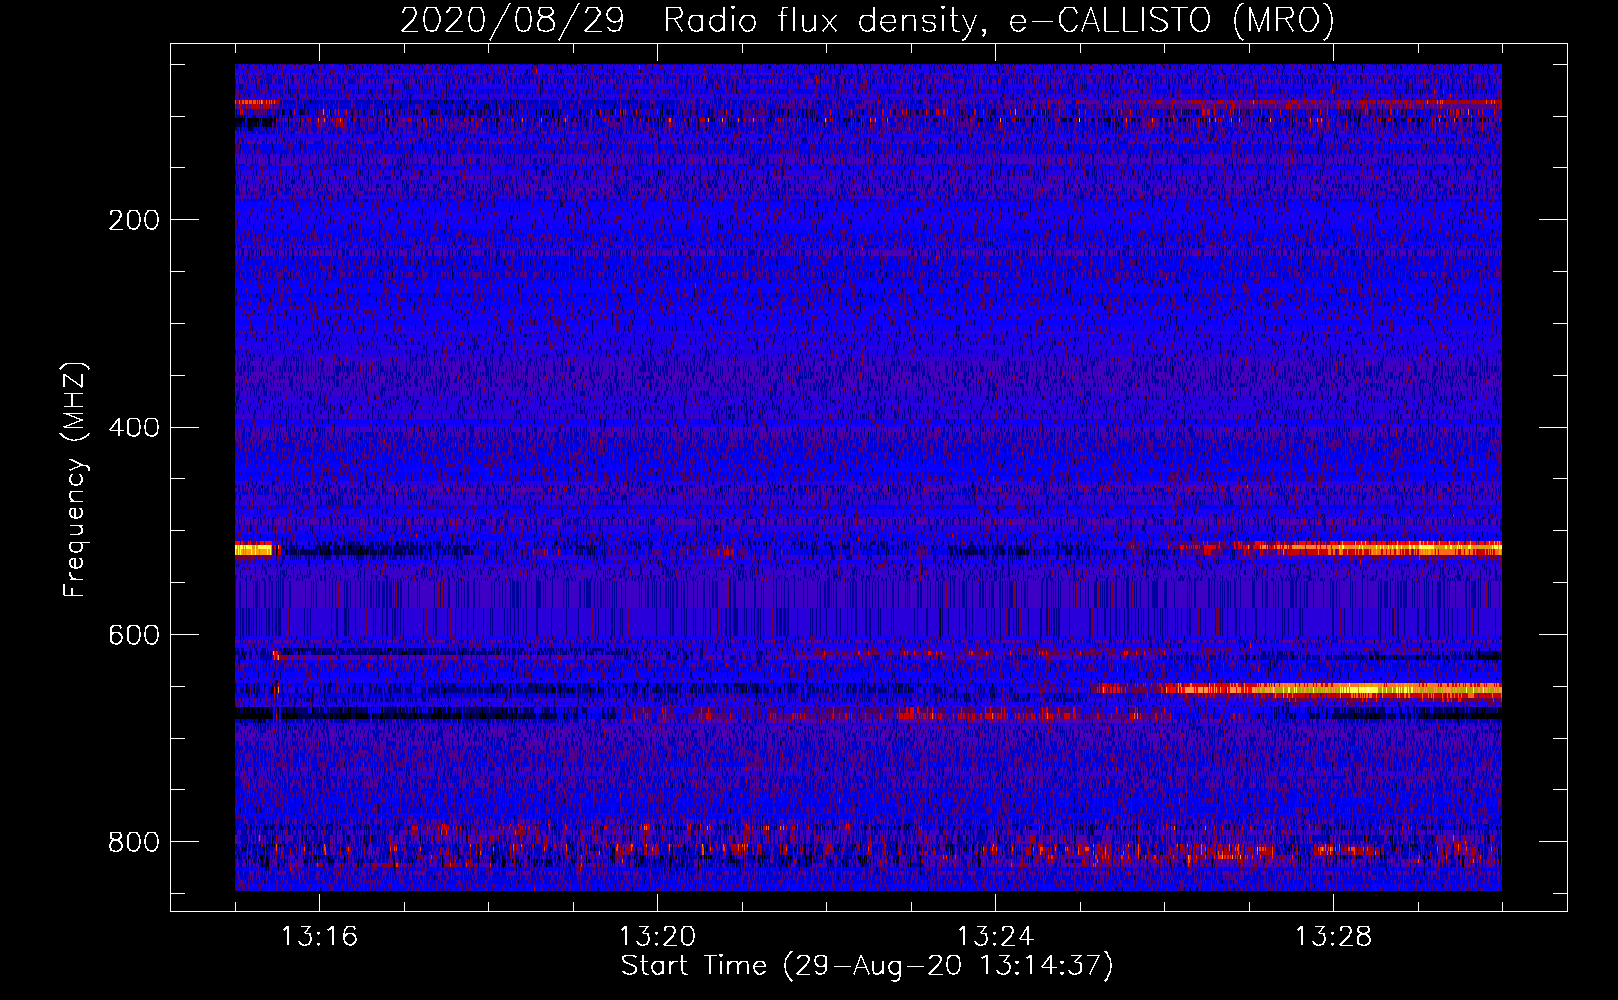Click the "Start Time (29-Aug-20 13:14:37)" axis label

867,966
